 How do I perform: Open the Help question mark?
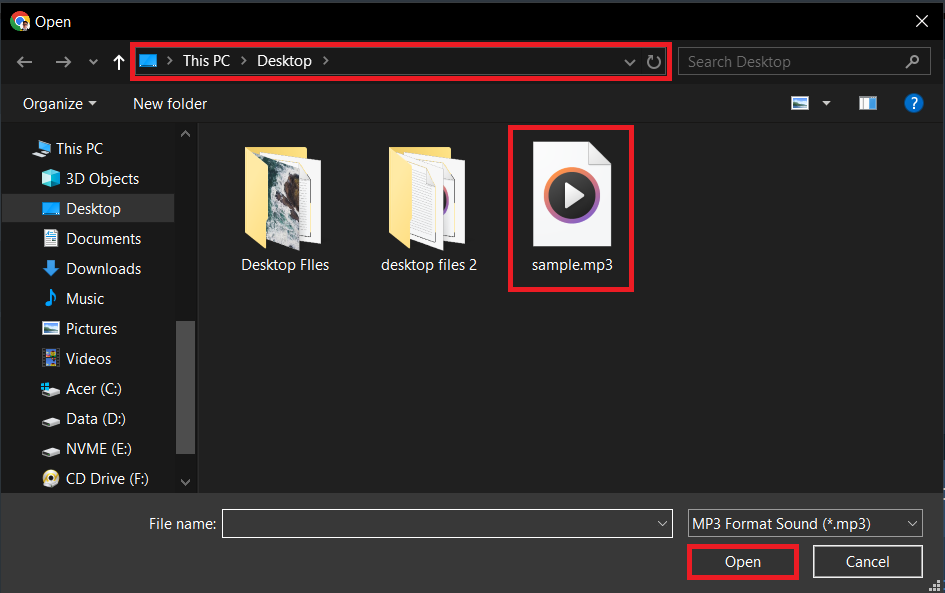(914, 103)
